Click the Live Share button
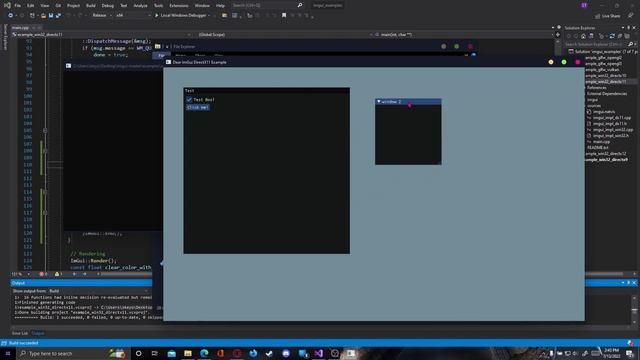The height and width of the screenshot is (360, 640). click(x=608, y=16)
